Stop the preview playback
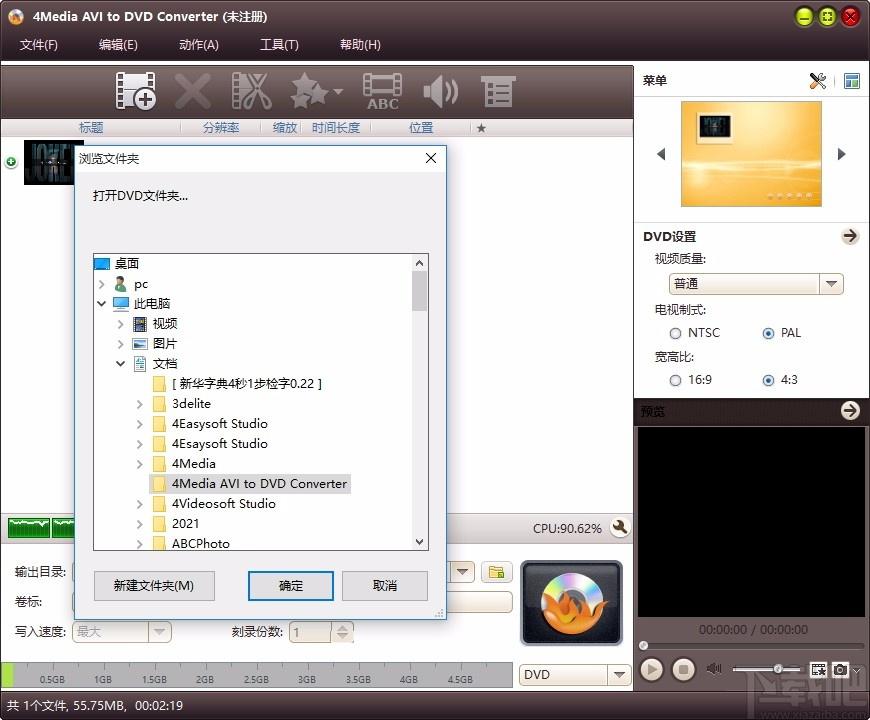This screenshot has width=870, height=720. [x=684, y=670]
